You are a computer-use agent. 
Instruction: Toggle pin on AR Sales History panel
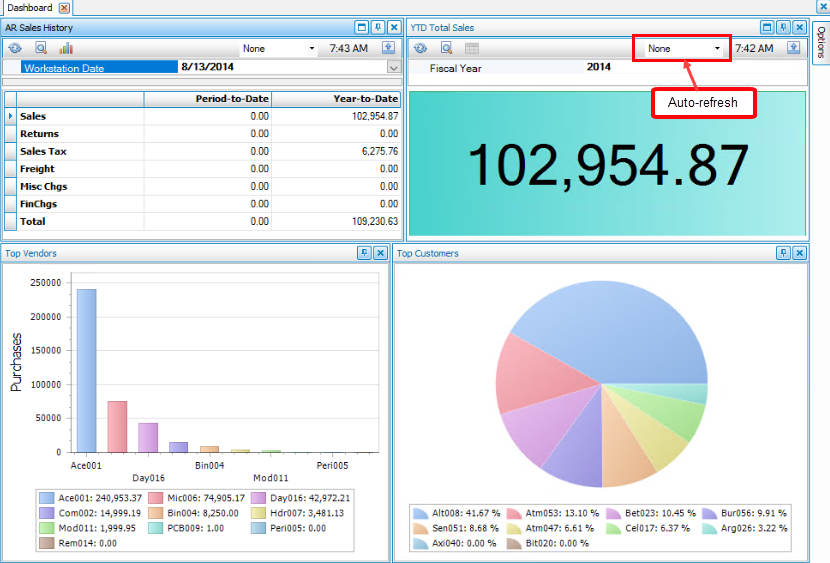[378, 28]
